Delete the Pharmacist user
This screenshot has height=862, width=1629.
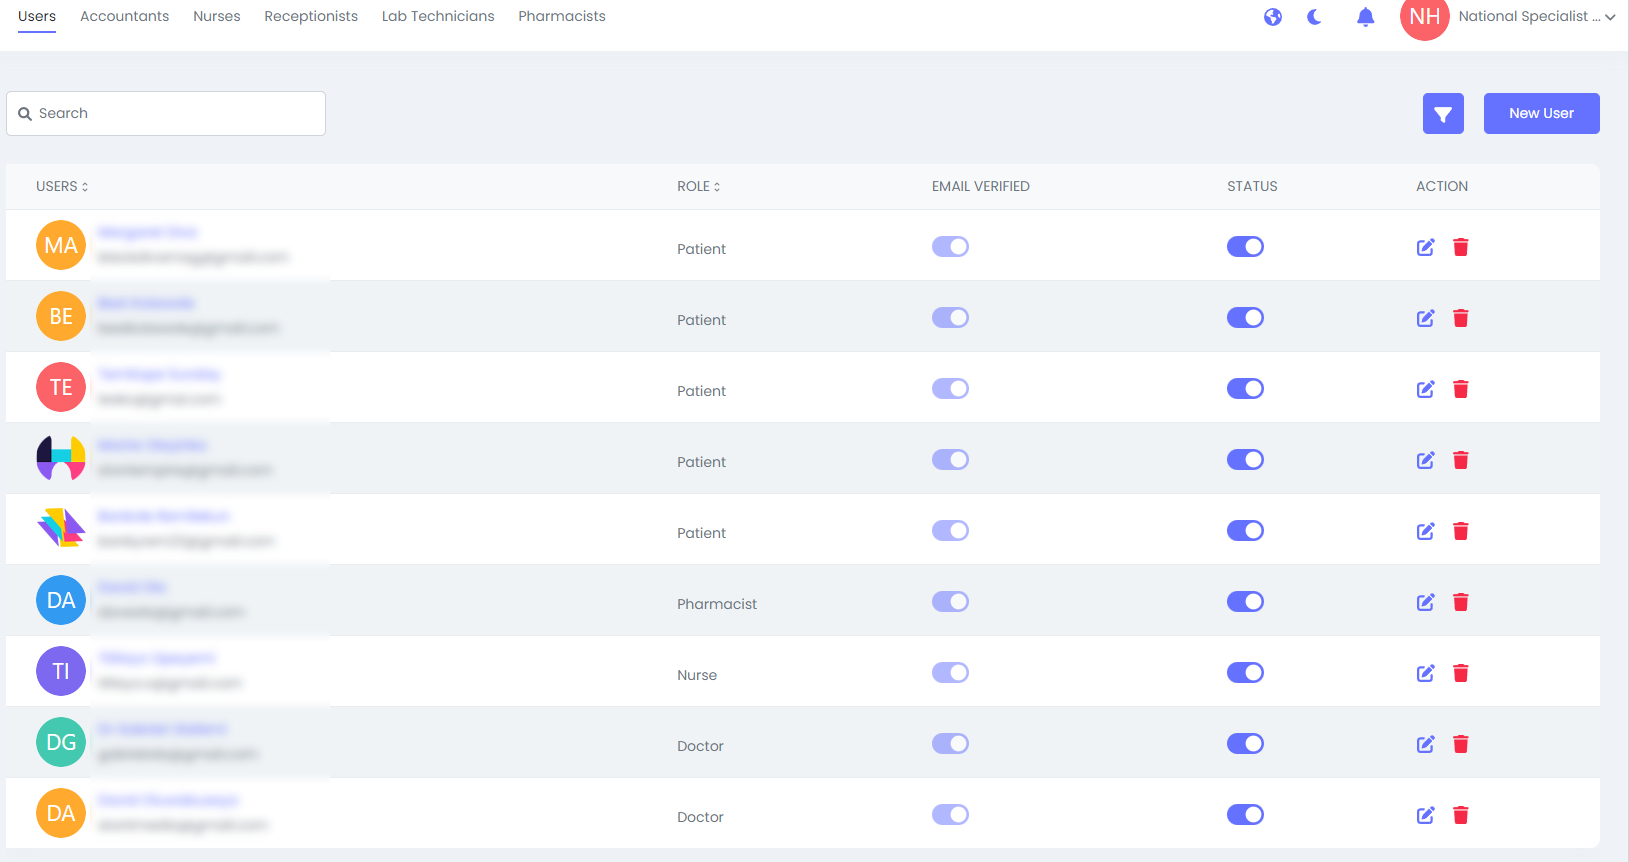point(1460,602)
